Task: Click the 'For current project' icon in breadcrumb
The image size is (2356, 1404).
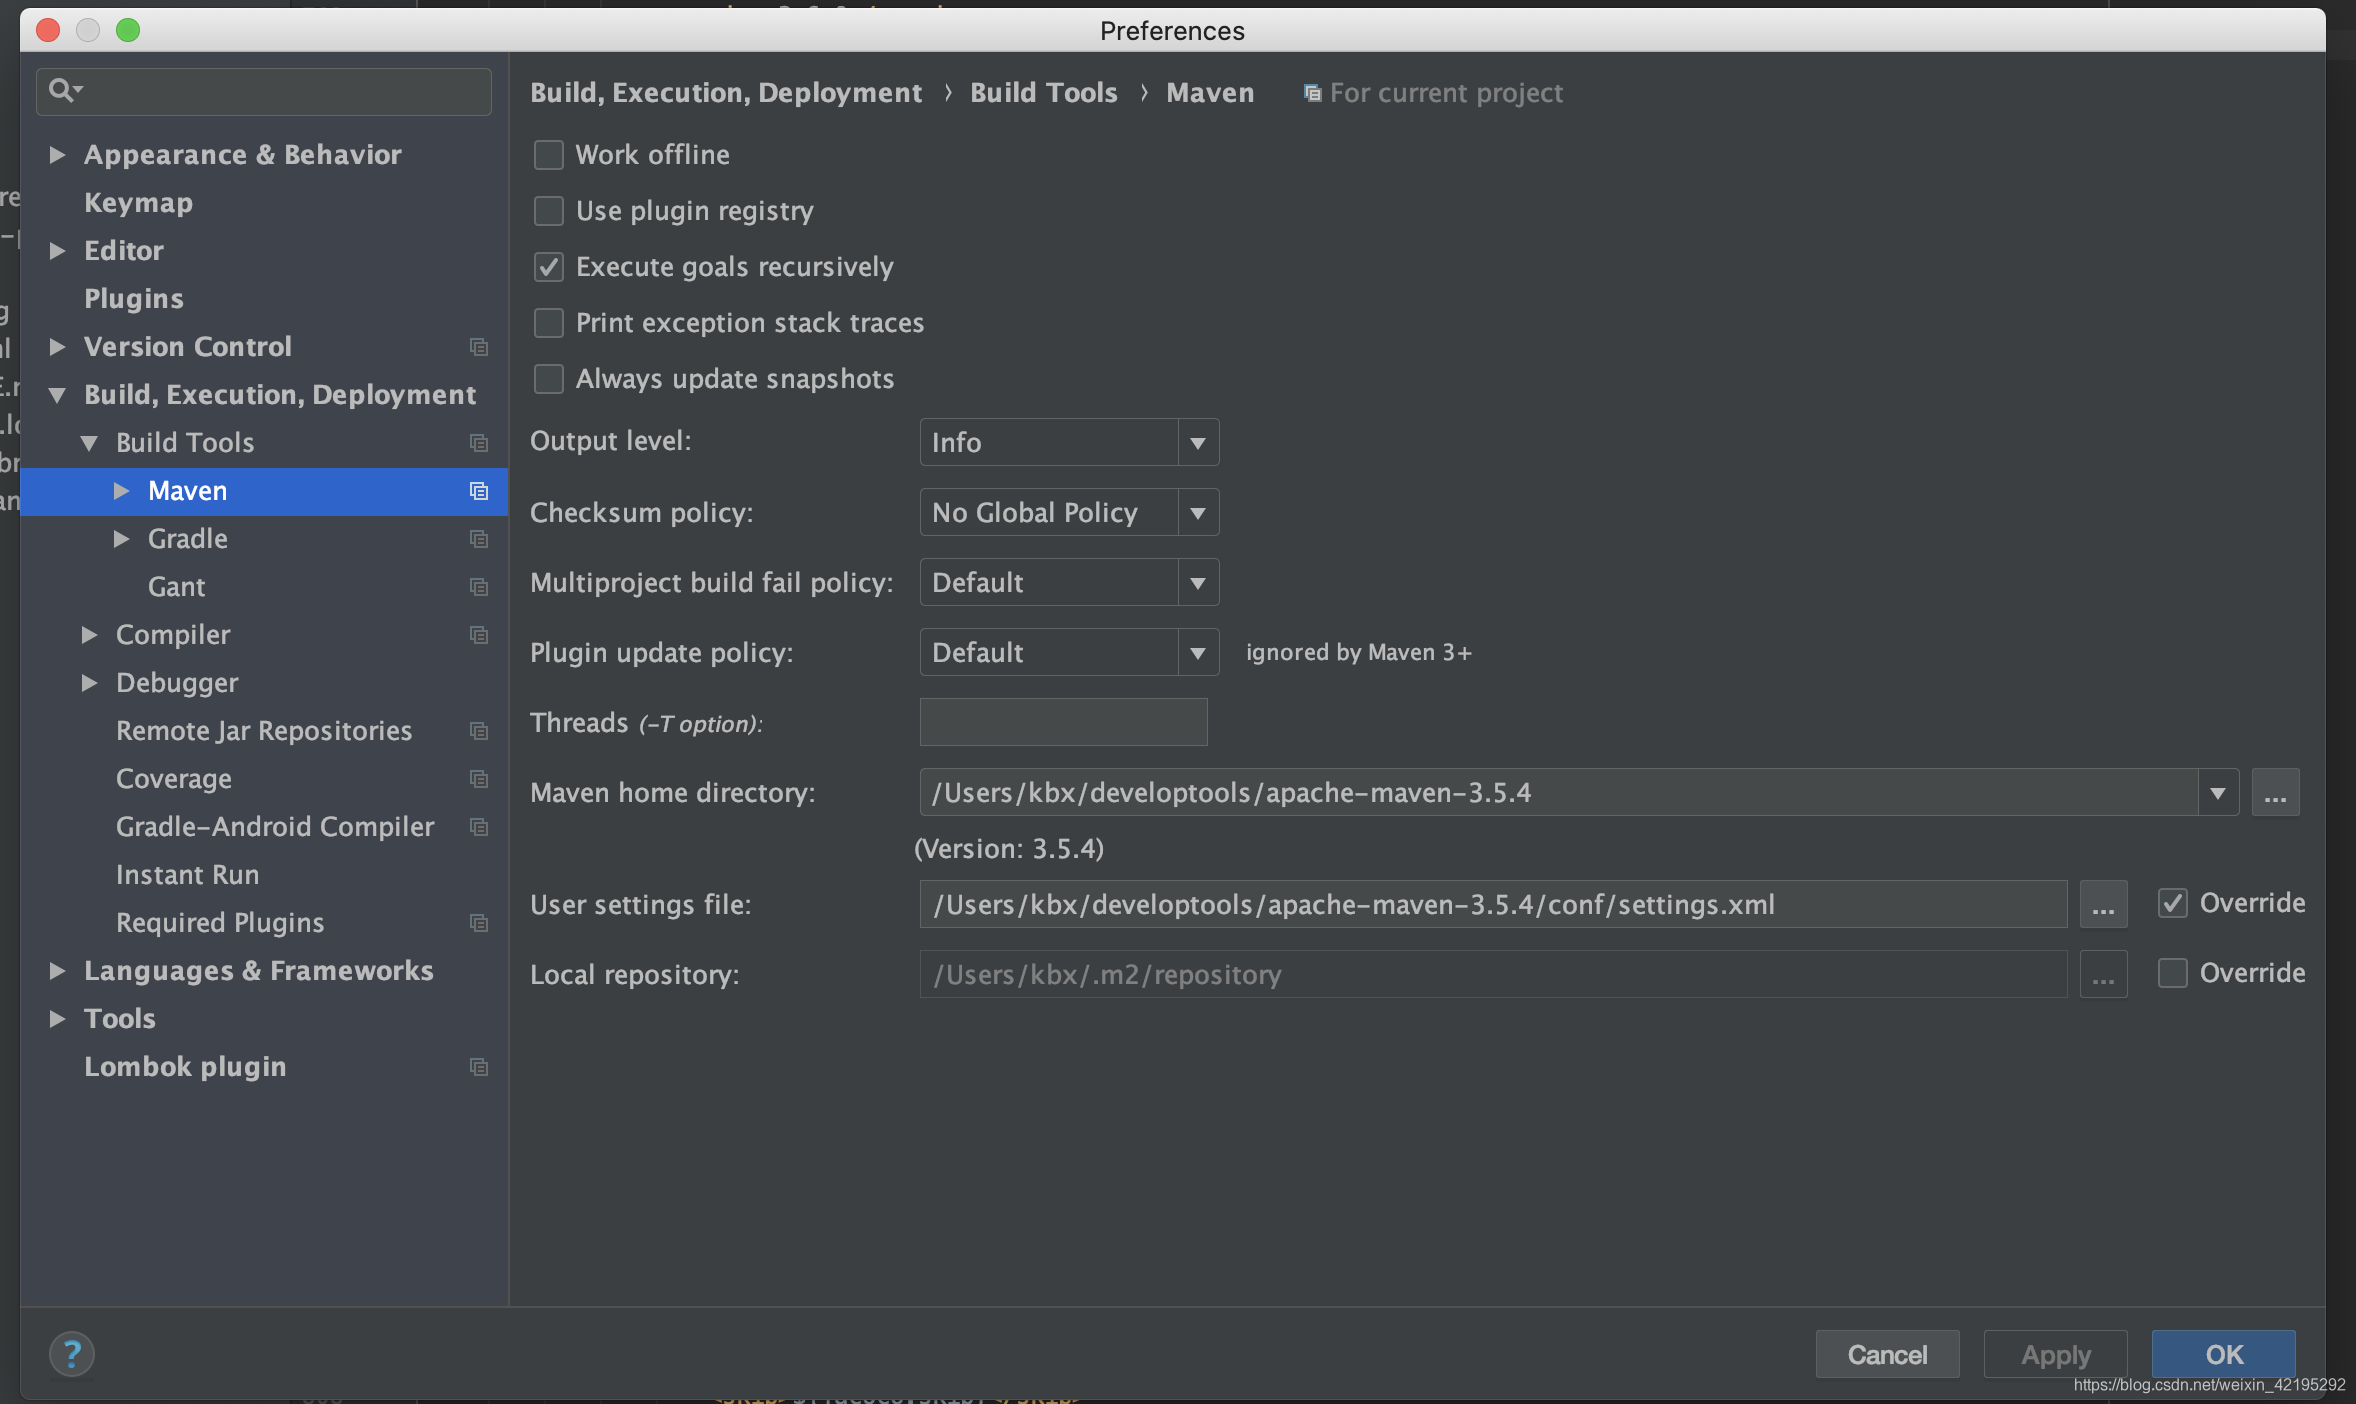Action: coord(1311,92)
